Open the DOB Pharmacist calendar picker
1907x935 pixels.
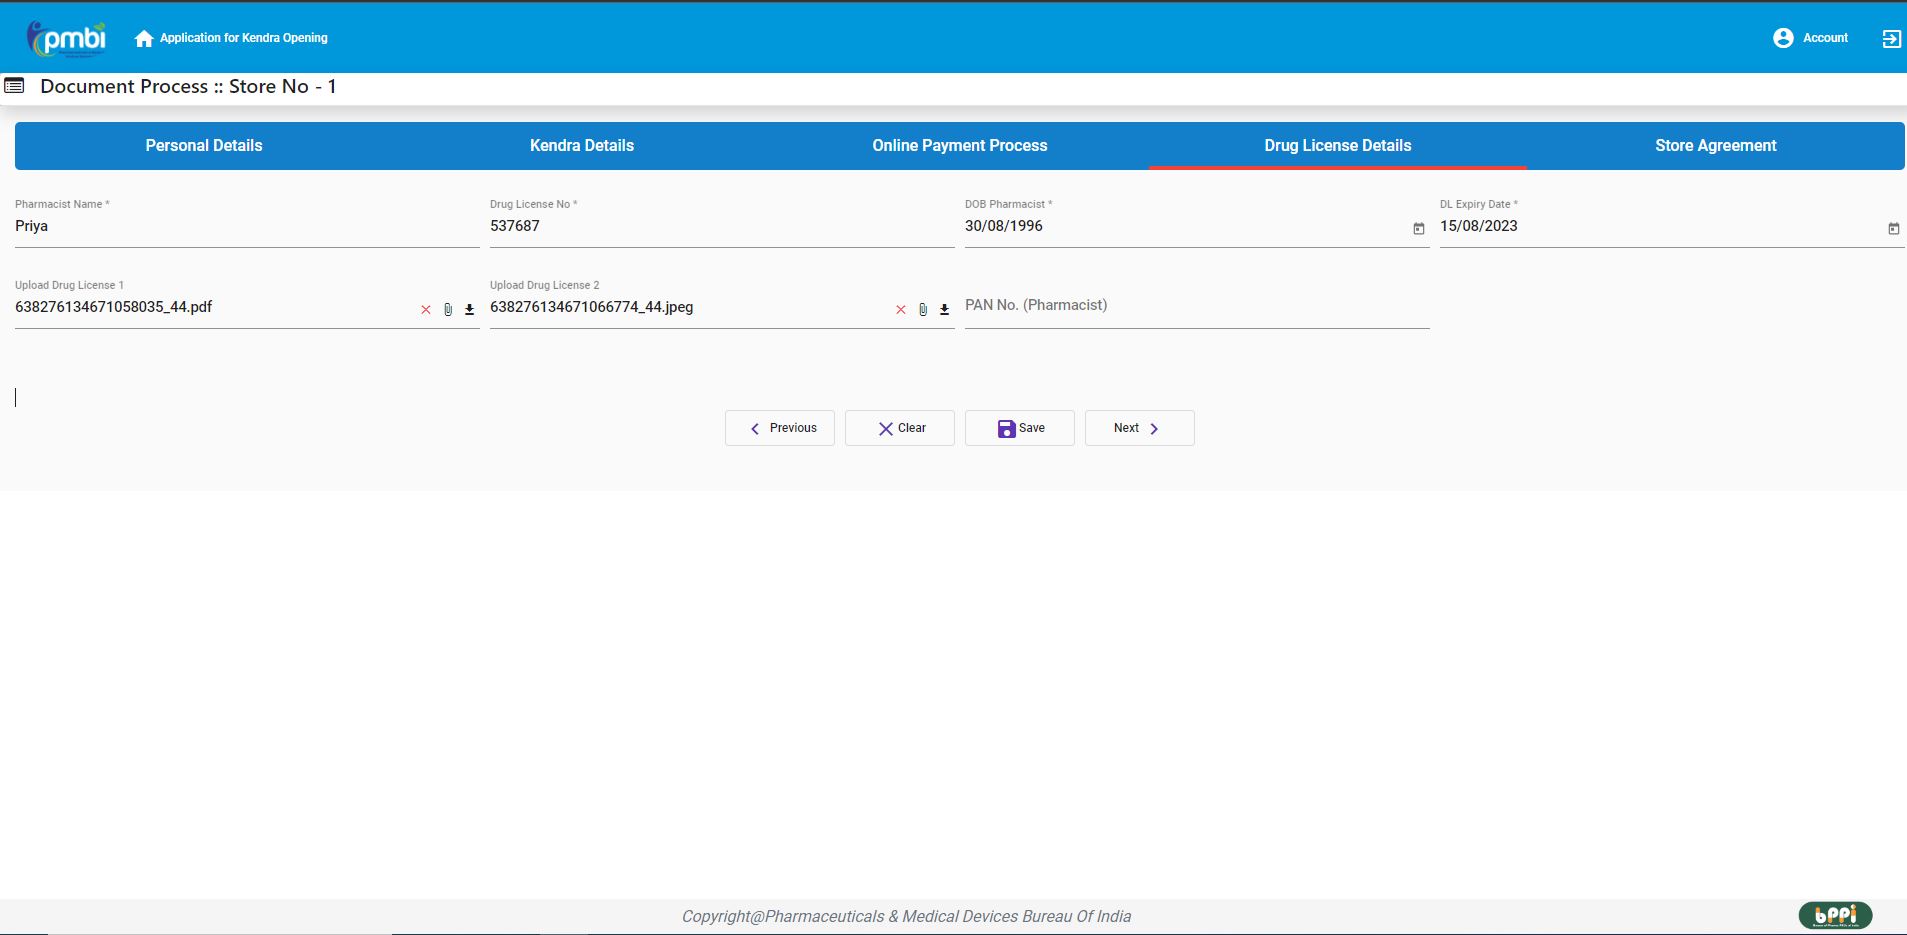click(x=1418, y=229)
